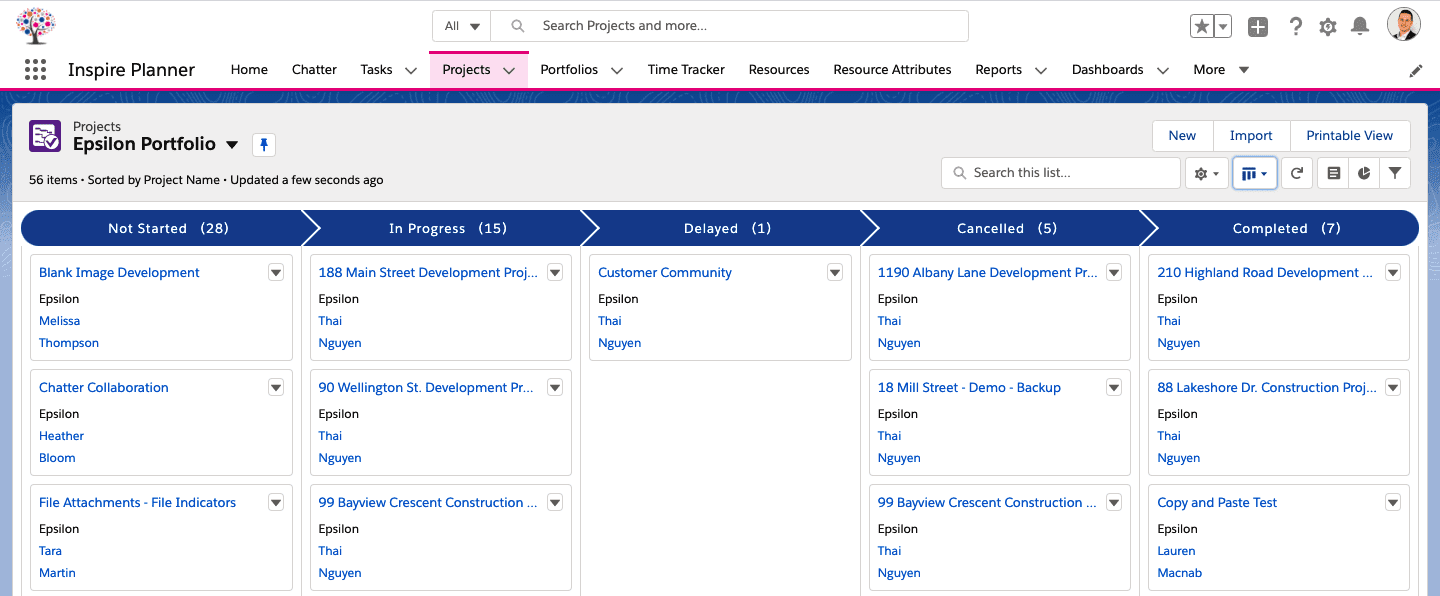The image size is (1440, 596).
Task: Open the Blank Image Development project
Action: coord(118,271)
